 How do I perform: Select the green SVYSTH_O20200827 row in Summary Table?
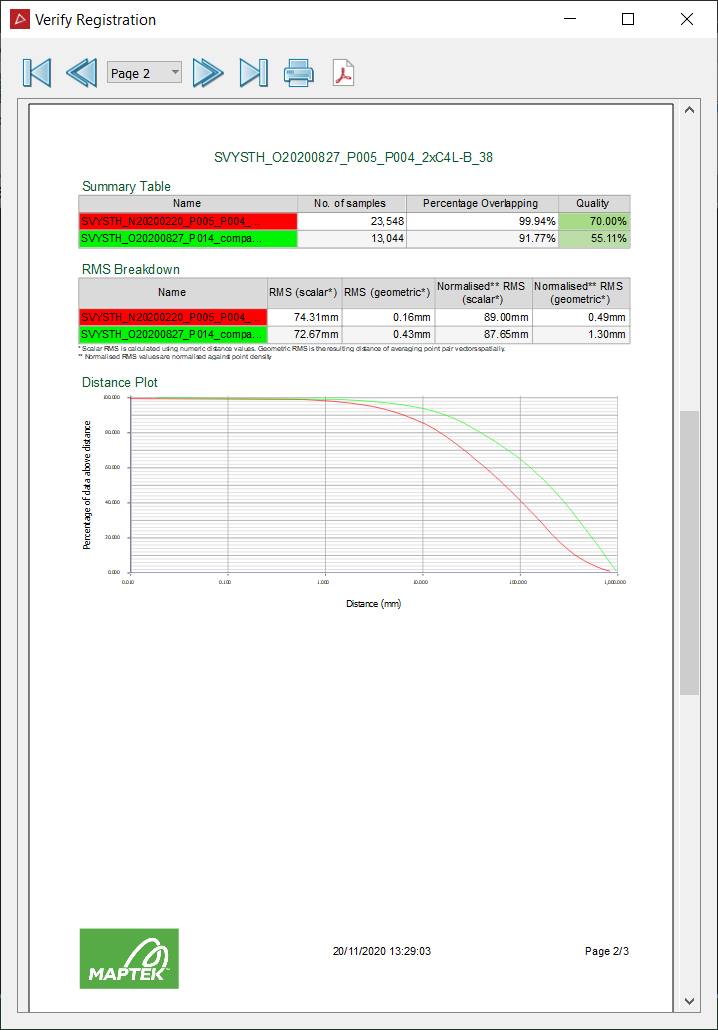pyautogui.click(x=353, y=238)
